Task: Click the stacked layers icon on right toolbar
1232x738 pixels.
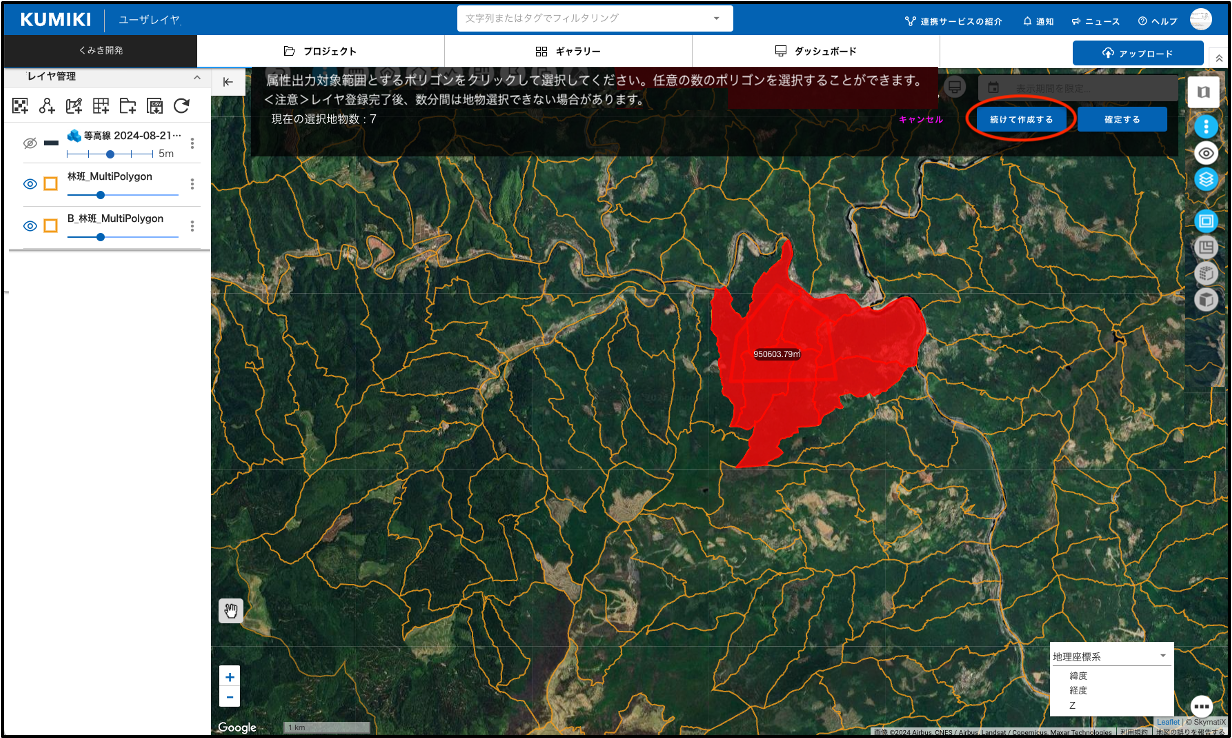Action: point(1206,179)
